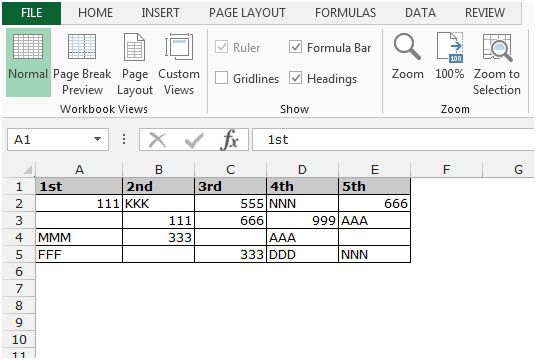Open the FILE tab
Viewport: 536px width, 360px height.
point(31,13)
